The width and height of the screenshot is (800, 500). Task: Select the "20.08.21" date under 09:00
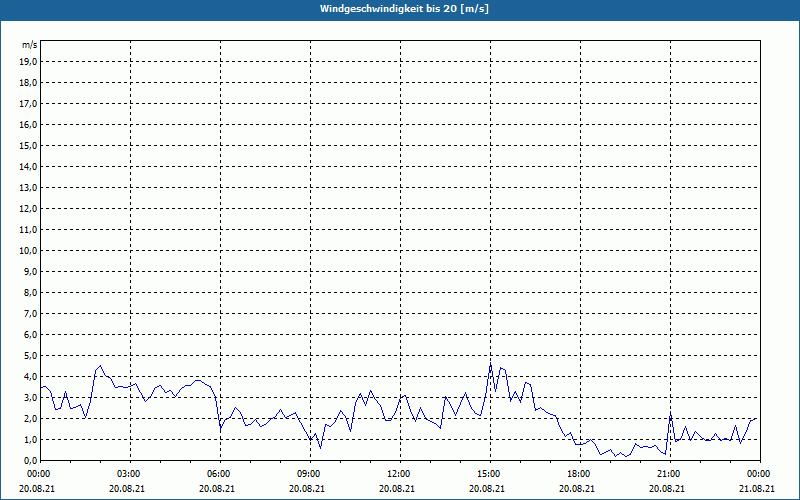click(x=307, y=488)
